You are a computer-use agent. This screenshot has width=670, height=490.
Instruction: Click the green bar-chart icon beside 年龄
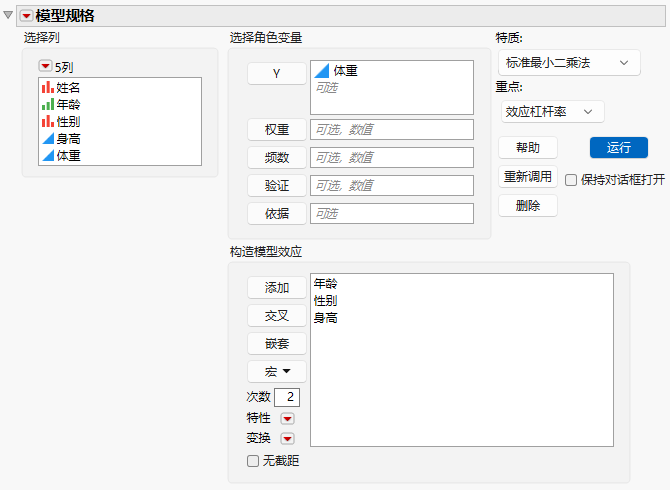pos(48,104)
